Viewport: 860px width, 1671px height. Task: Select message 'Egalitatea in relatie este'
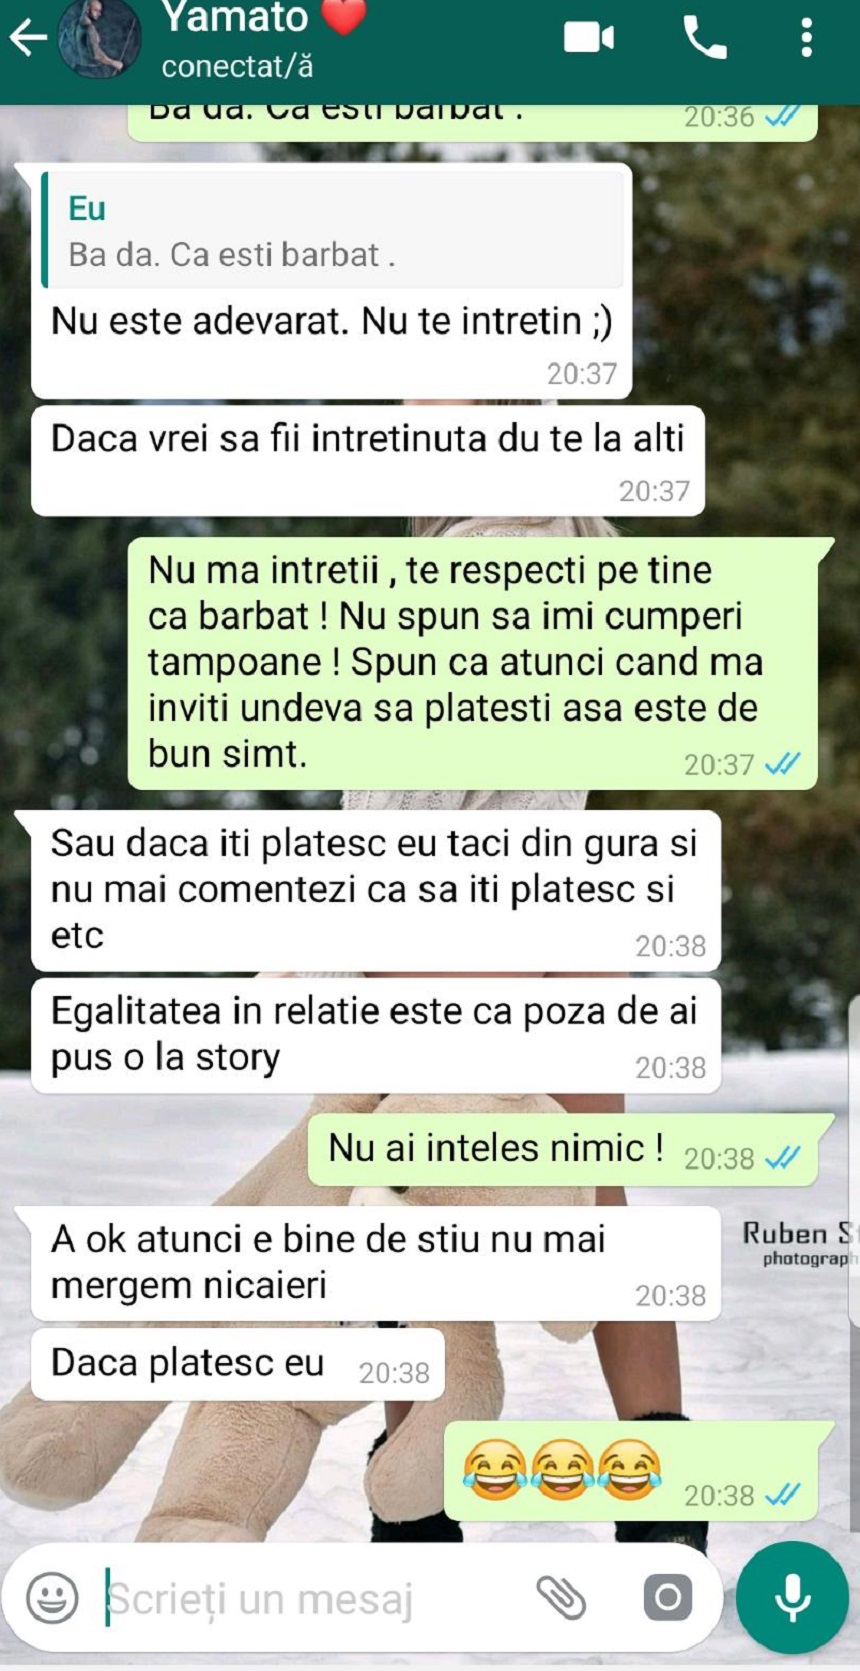376,1035
